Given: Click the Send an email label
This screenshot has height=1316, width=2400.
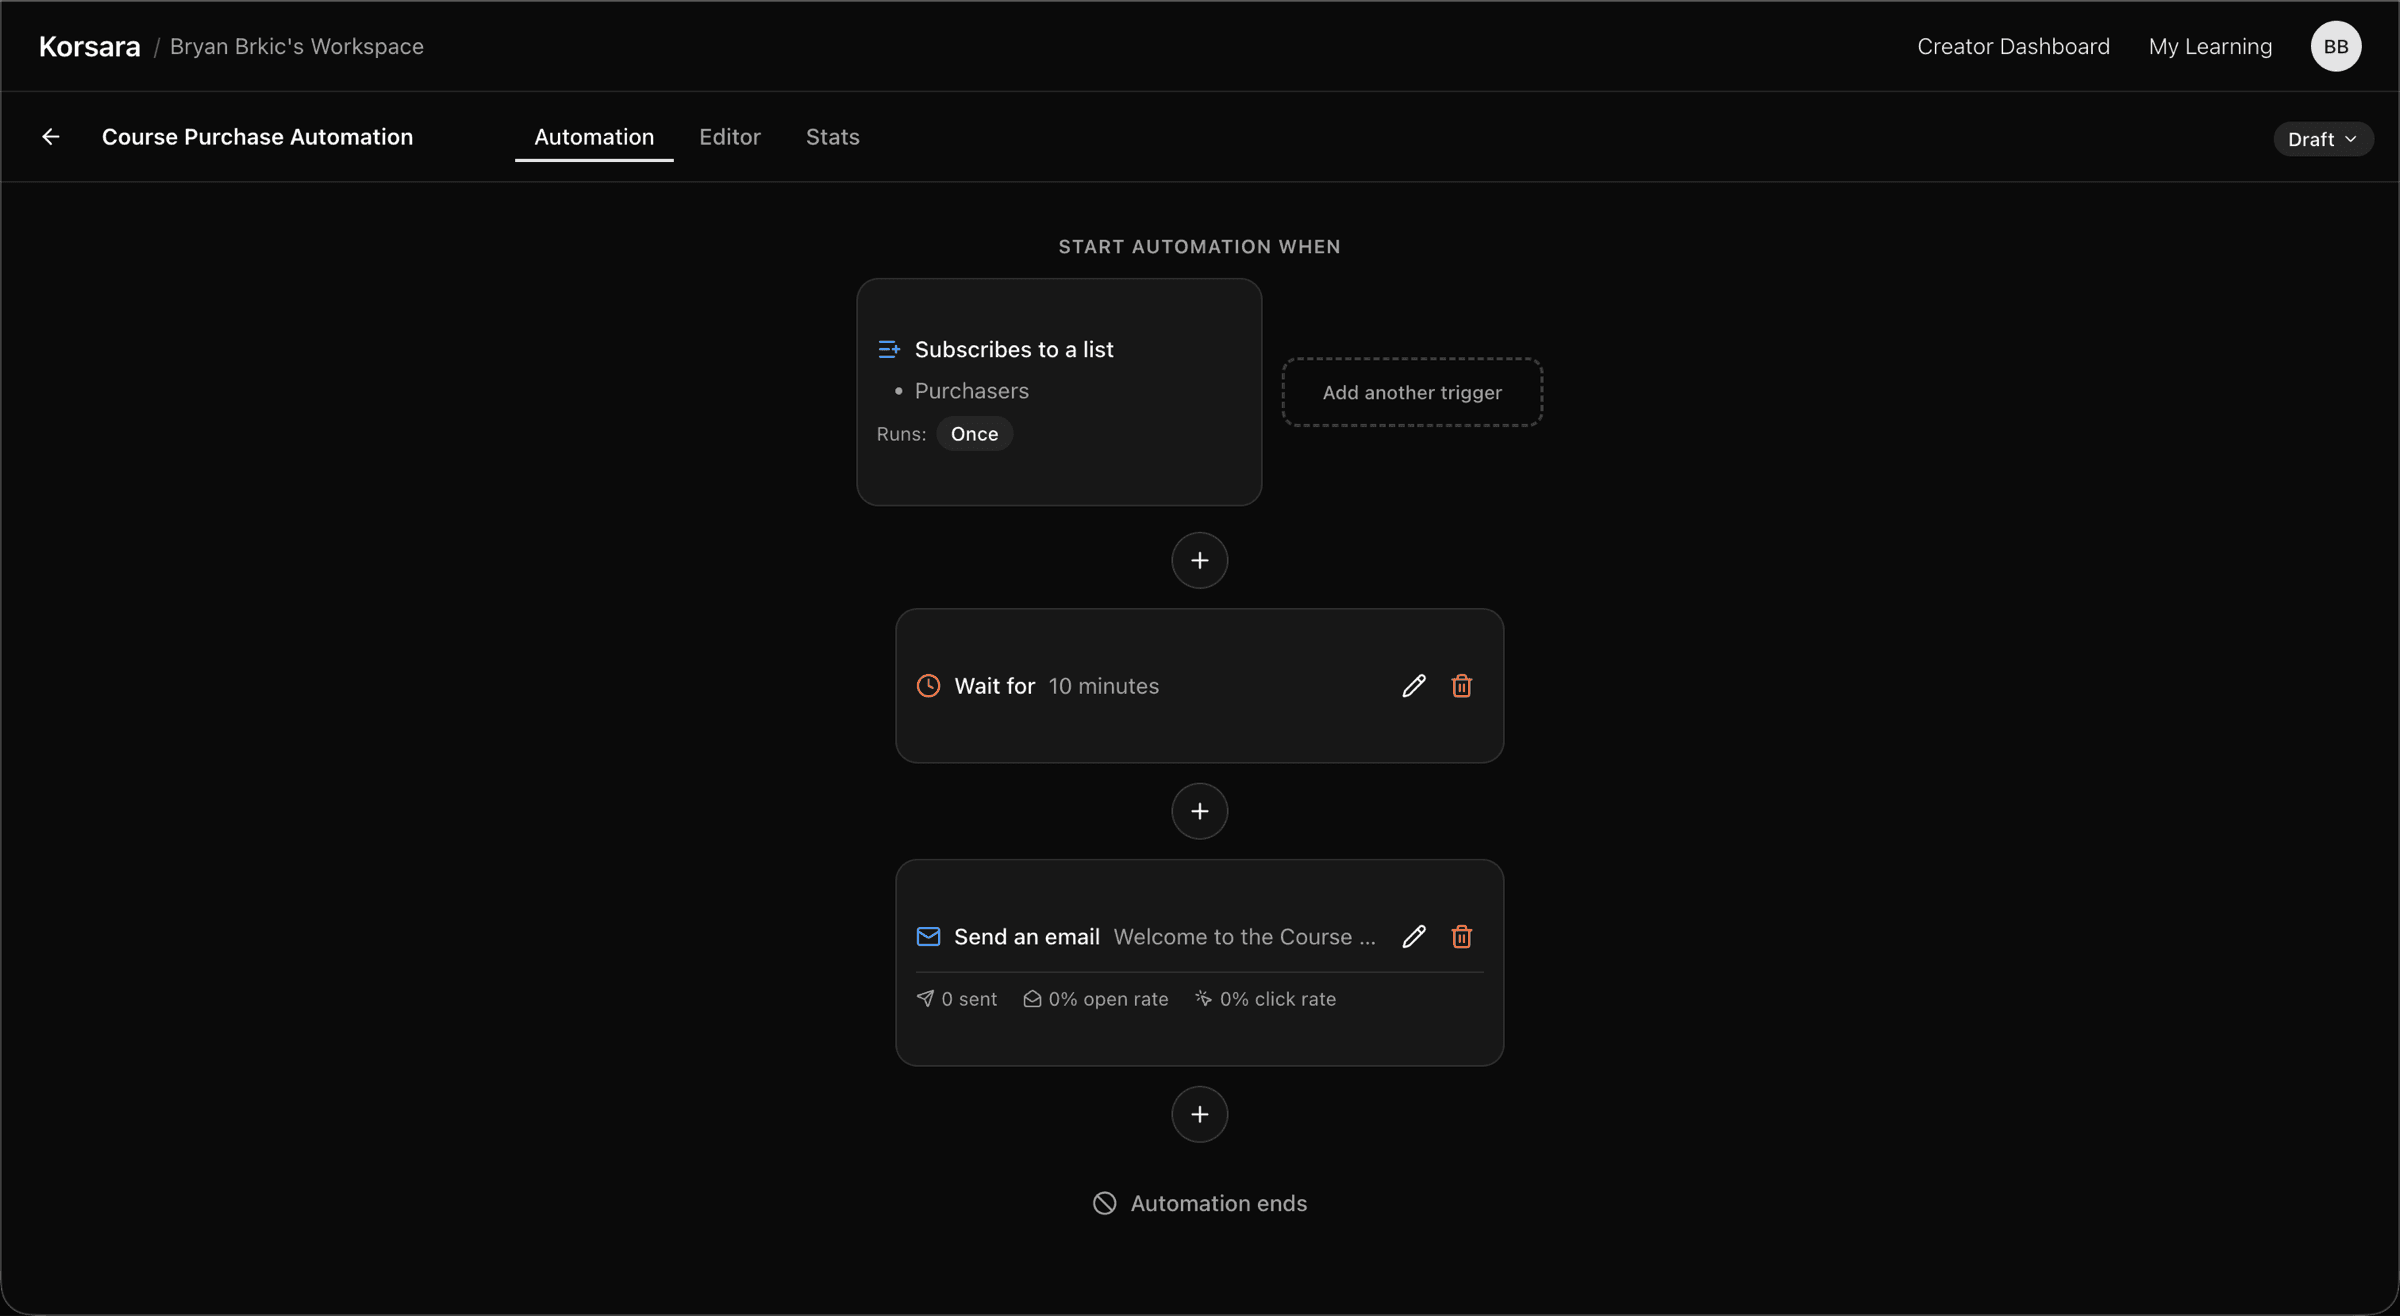Looking at the screenshot, I should (x=1026, y=937).
